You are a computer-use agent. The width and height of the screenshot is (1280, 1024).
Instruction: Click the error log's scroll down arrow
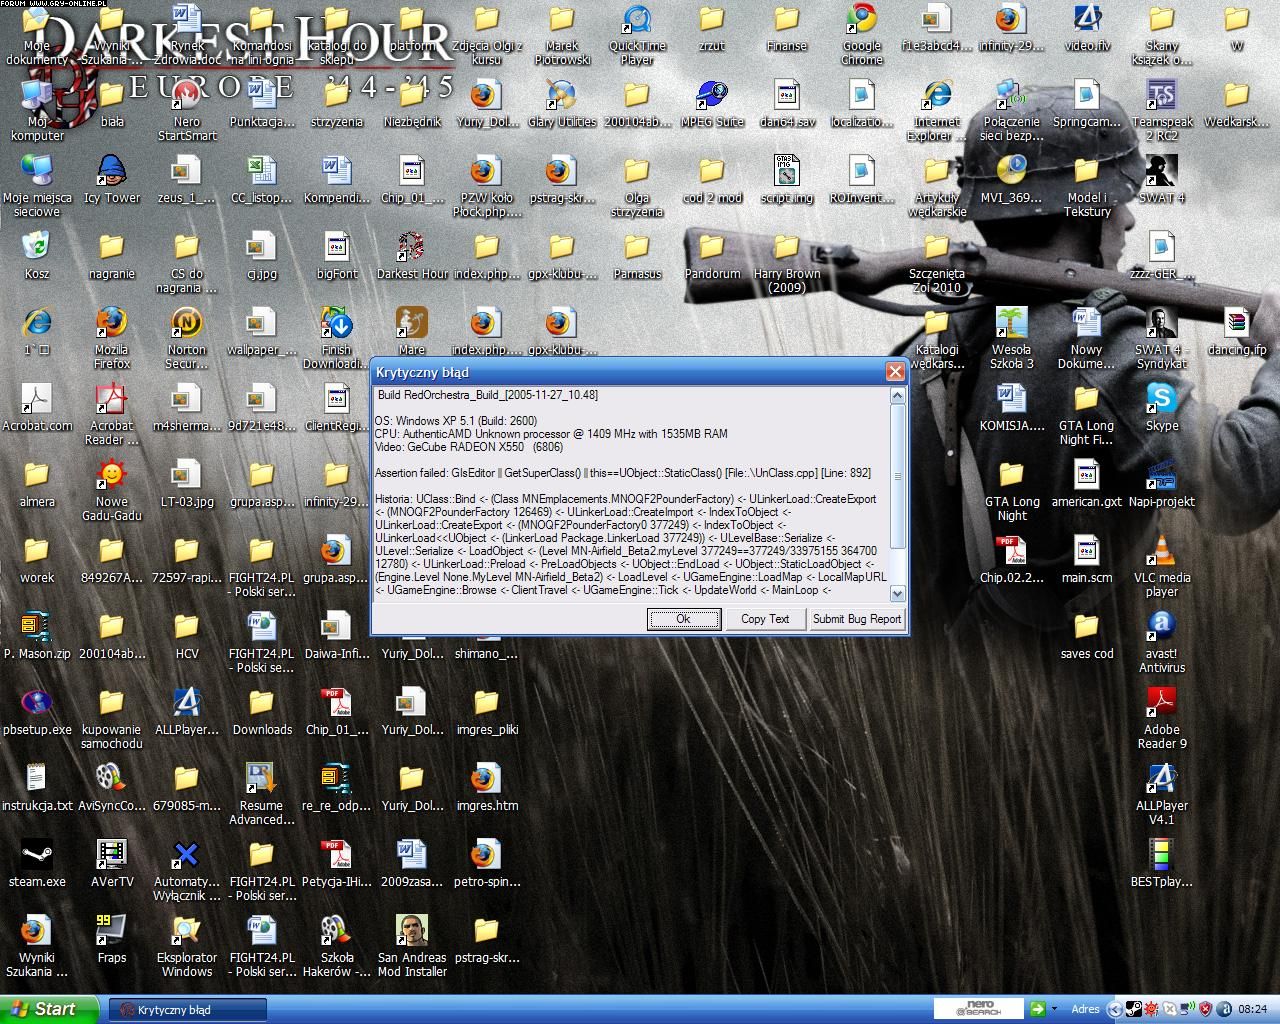(897, 593)
